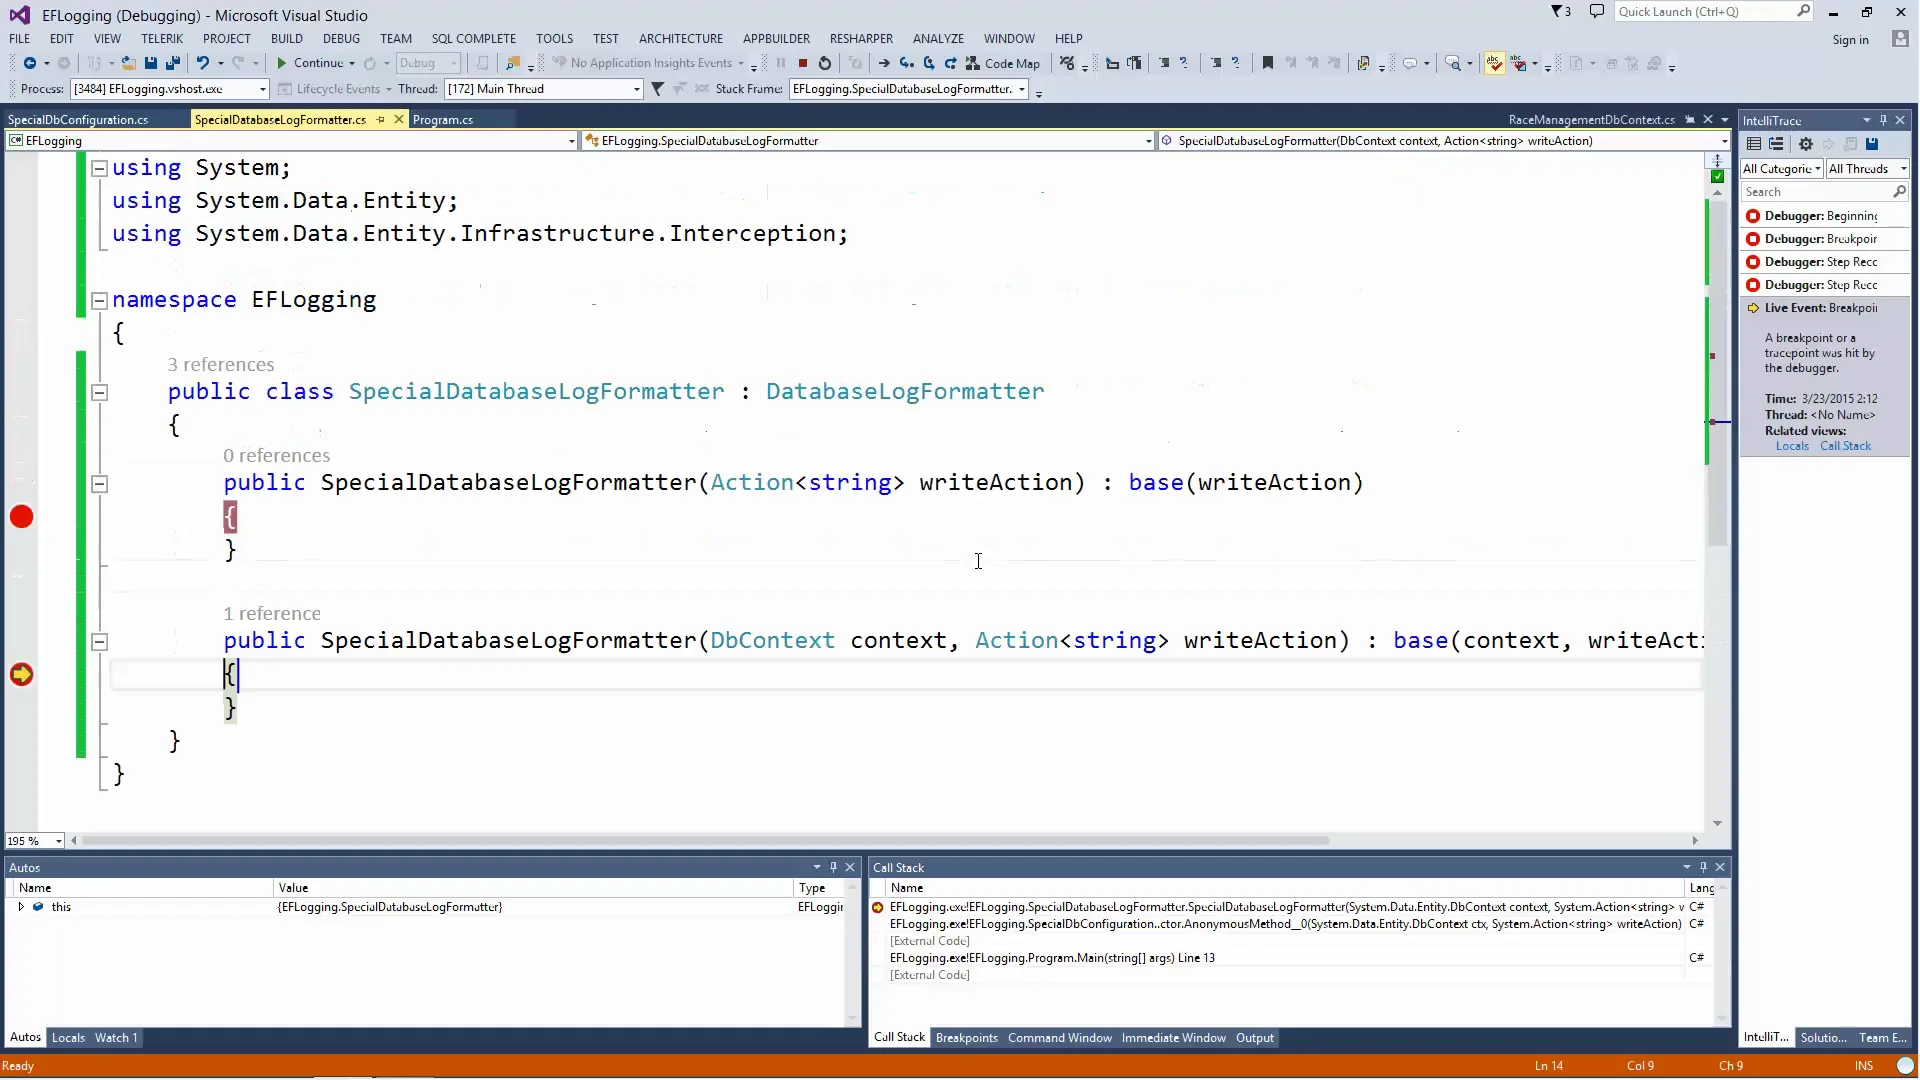
Task: Switch to the Program.cs tab
Action: click(445, 119)
